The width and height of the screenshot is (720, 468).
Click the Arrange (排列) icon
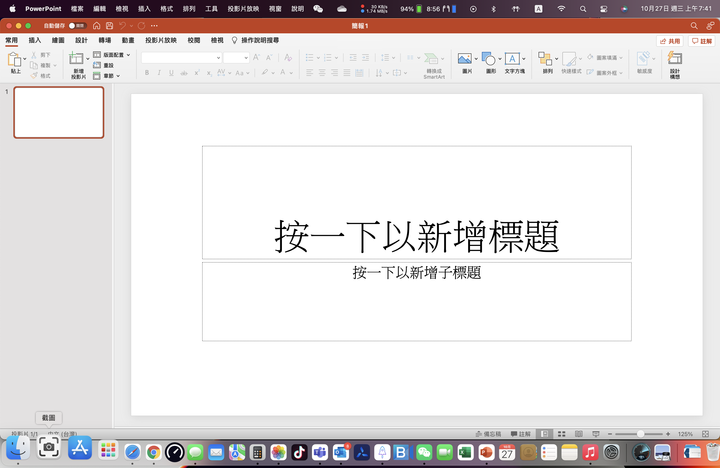coord(545,59)
